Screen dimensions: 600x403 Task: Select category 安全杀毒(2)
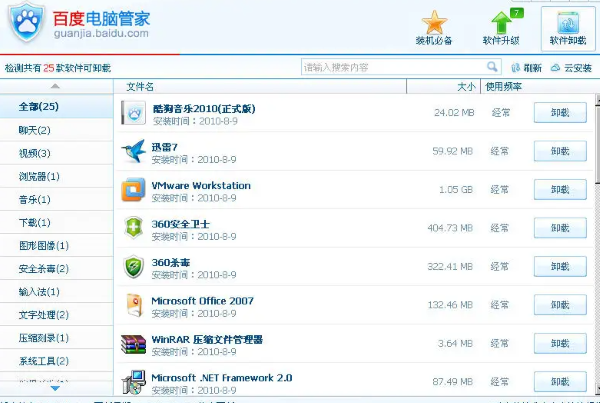click(x=57, y=269)
